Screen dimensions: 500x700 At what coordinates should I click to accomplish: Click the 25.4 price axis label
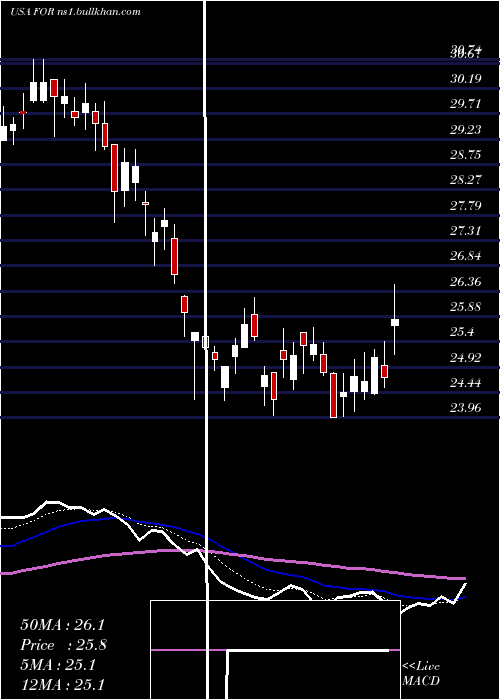(462, 332)
